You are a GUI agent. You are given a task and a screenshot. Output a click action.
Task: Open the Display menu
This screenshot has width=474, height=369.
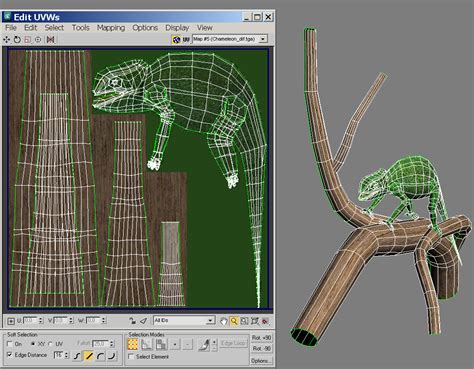(177, 28)
